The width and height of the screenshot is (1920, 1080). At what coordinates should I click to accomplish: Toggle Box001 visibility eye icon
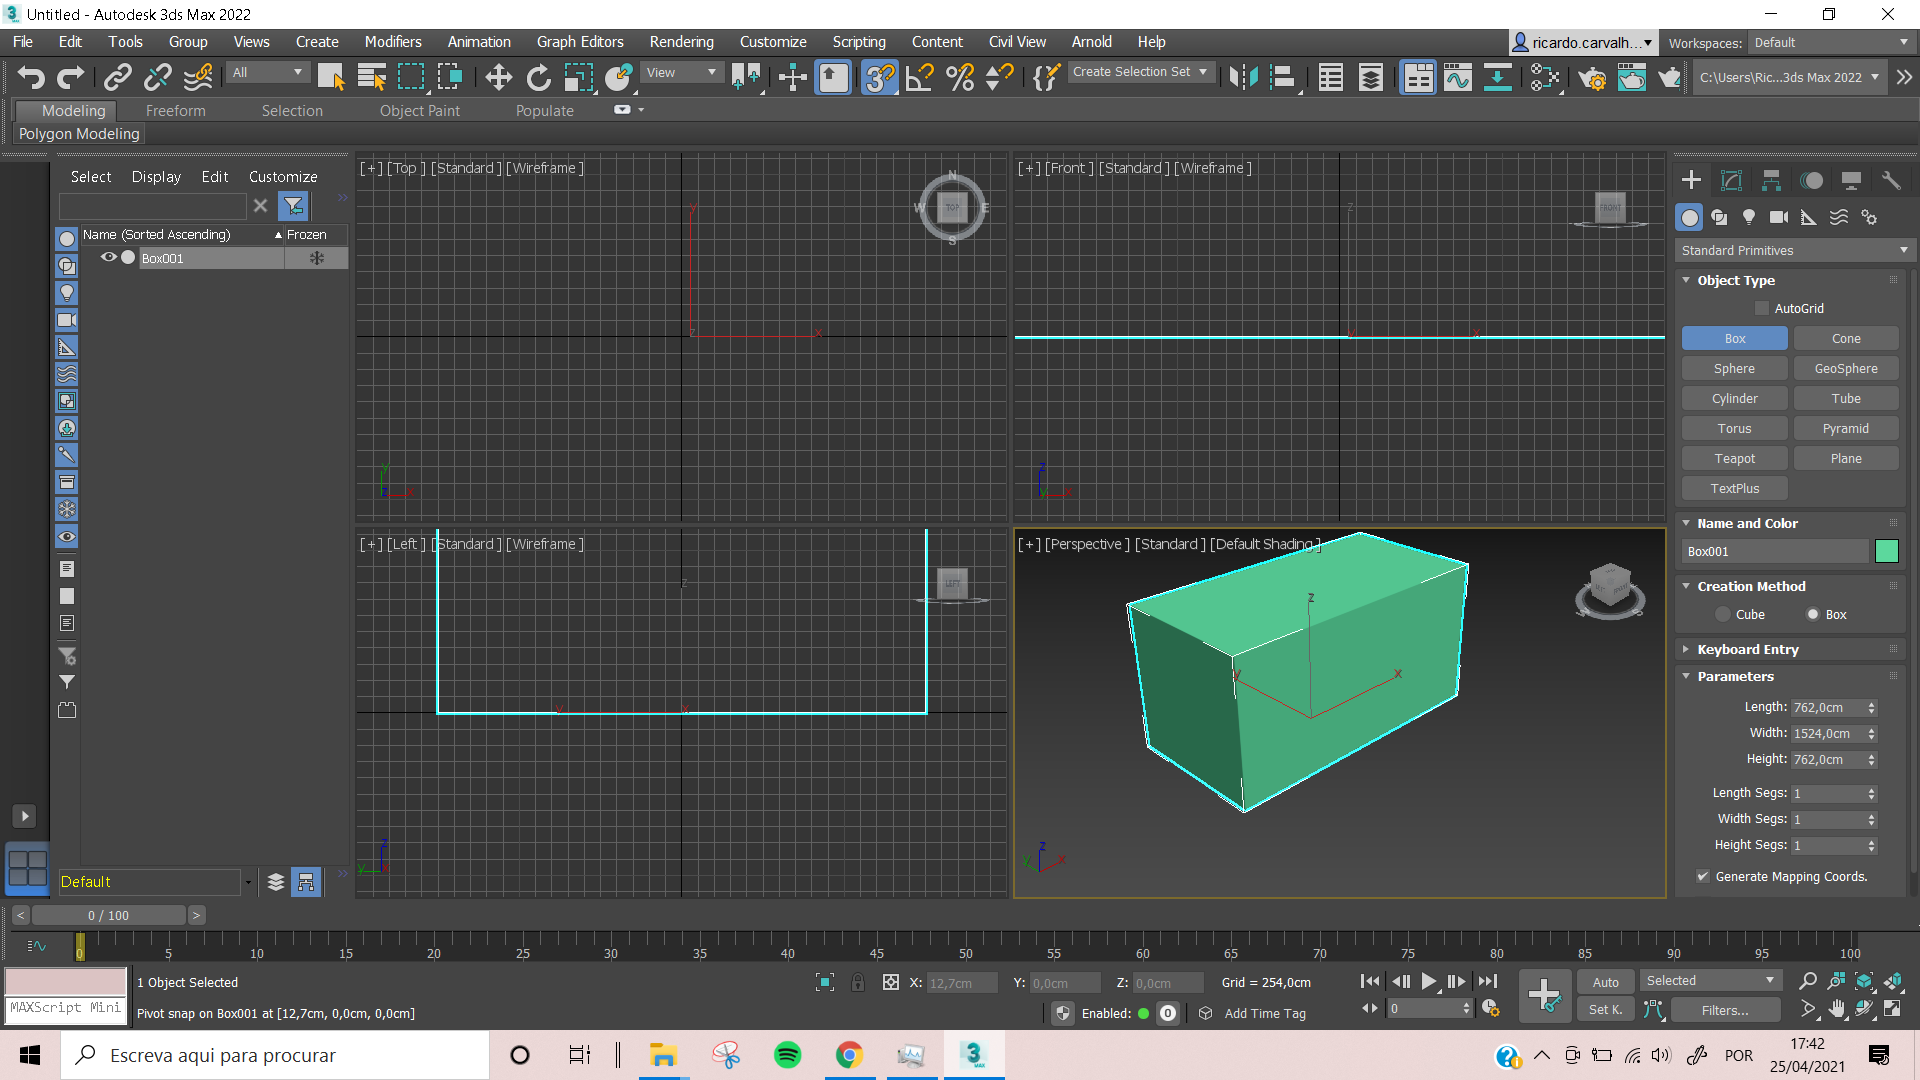coord(108,258)
